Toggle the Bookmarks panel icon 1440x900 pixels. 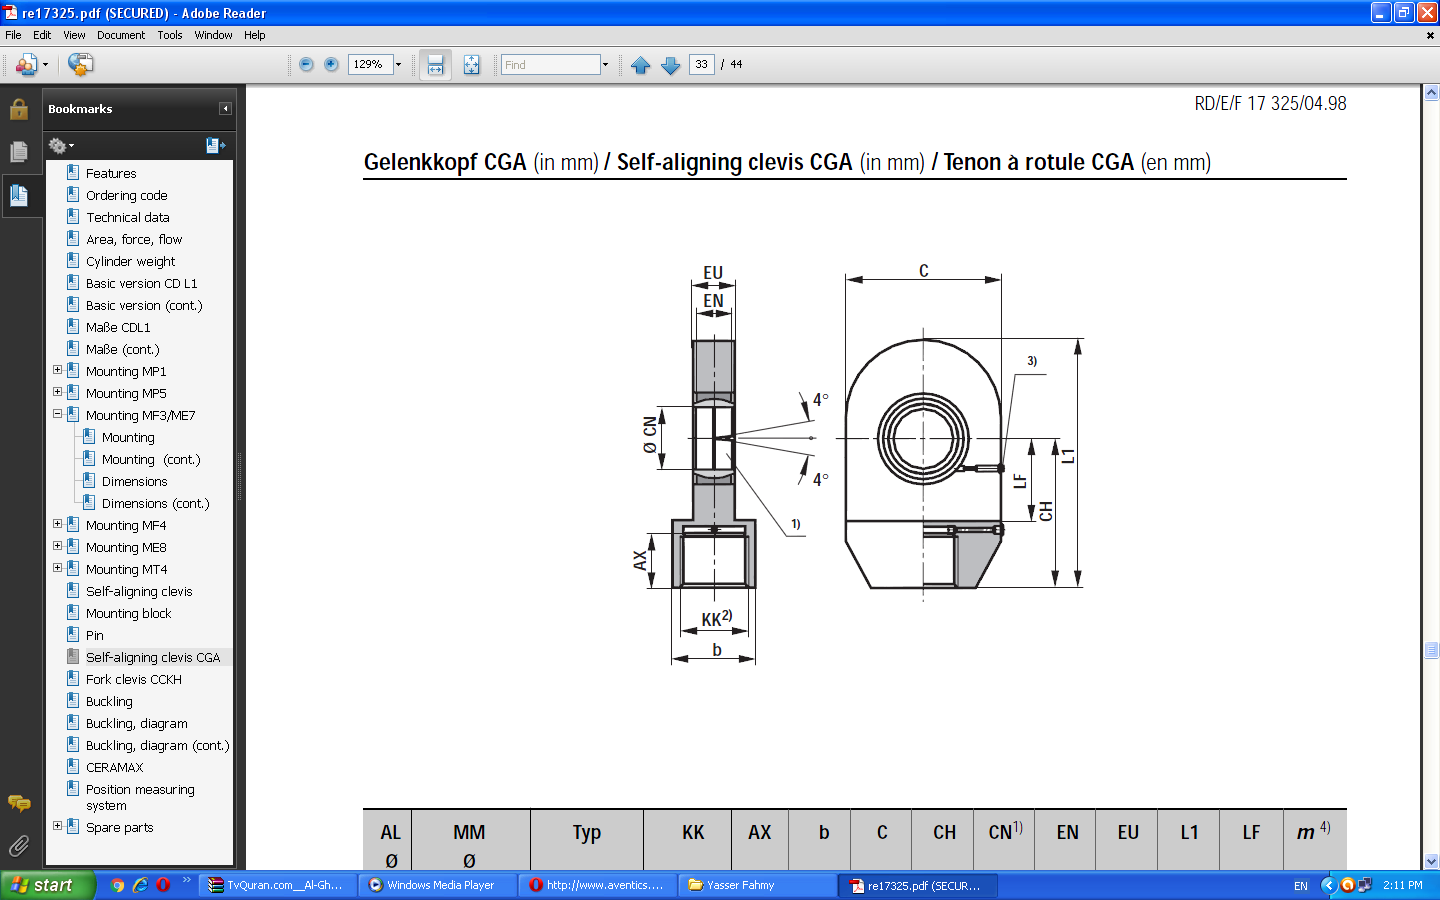(x=19, y=194)
